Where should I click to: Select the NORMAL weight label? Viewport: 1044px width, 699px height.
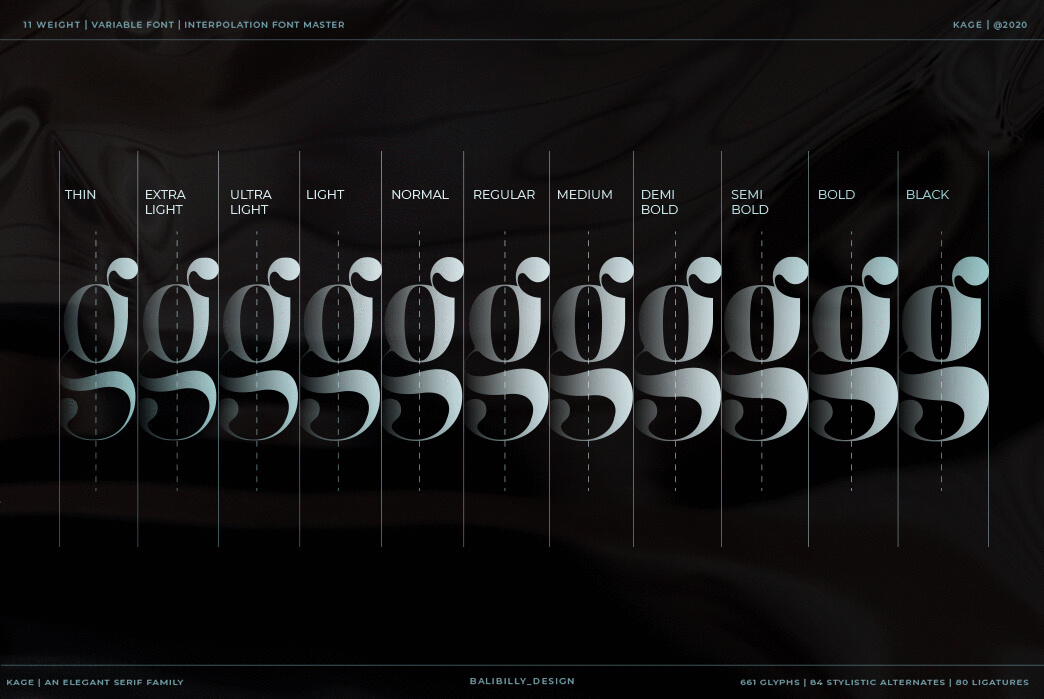tap(420, 195)
